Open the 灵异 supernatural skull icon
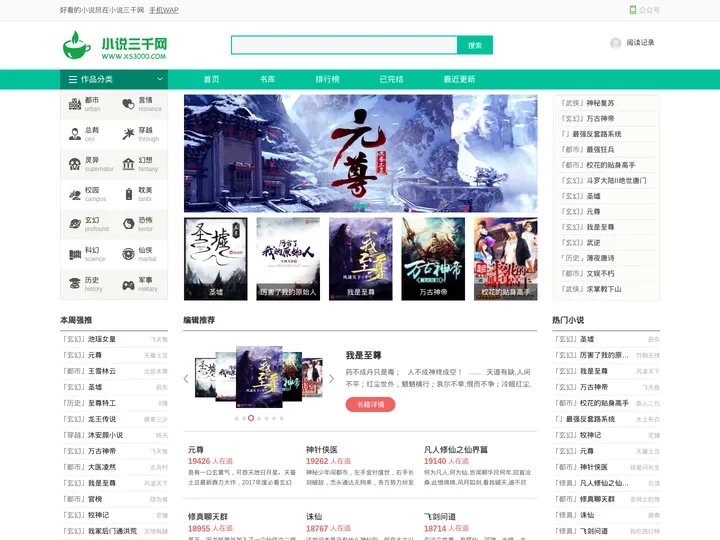720x540 pixels. [x=75, y=164]
